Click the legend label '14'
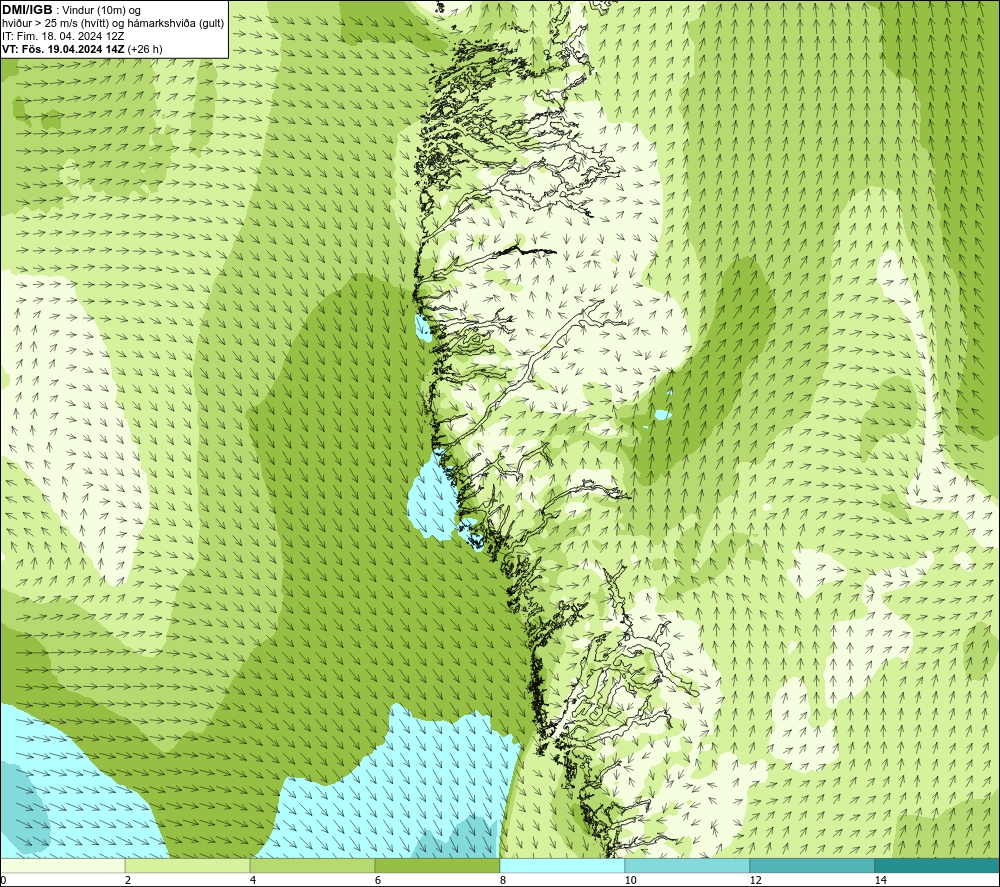The width and height of the screenshot is (1000, 887). 880,881
